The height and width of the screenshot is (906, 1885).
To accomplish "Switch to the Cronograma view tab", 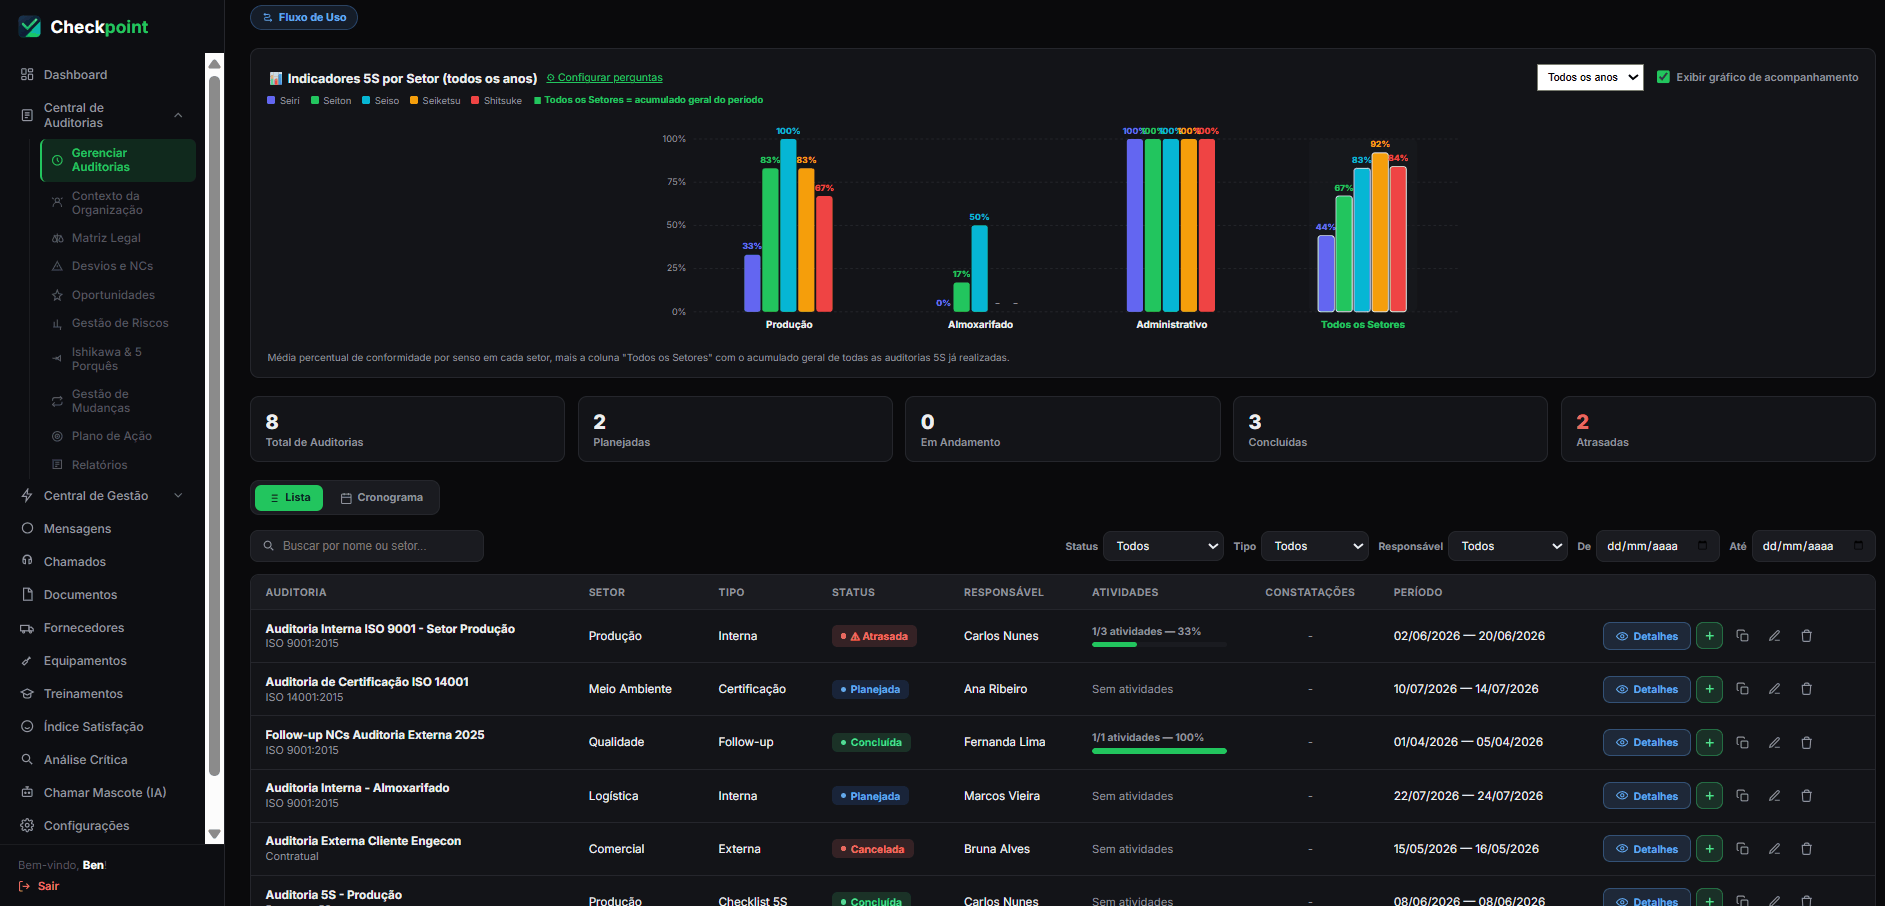I will (x=381, y=498).
